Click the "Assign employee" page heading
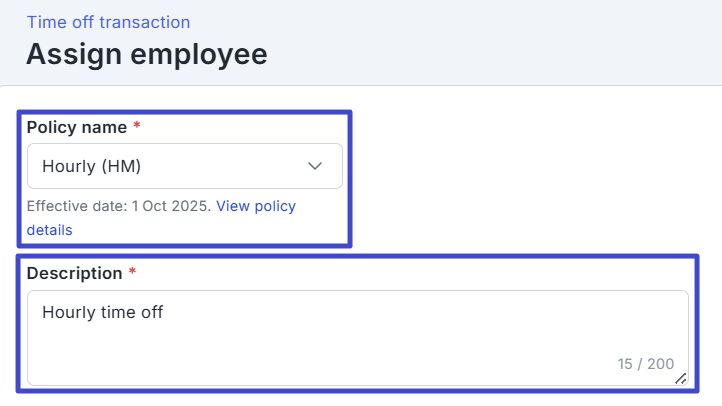This screenshot has height=406, width=722. click(x=146, y=54)
